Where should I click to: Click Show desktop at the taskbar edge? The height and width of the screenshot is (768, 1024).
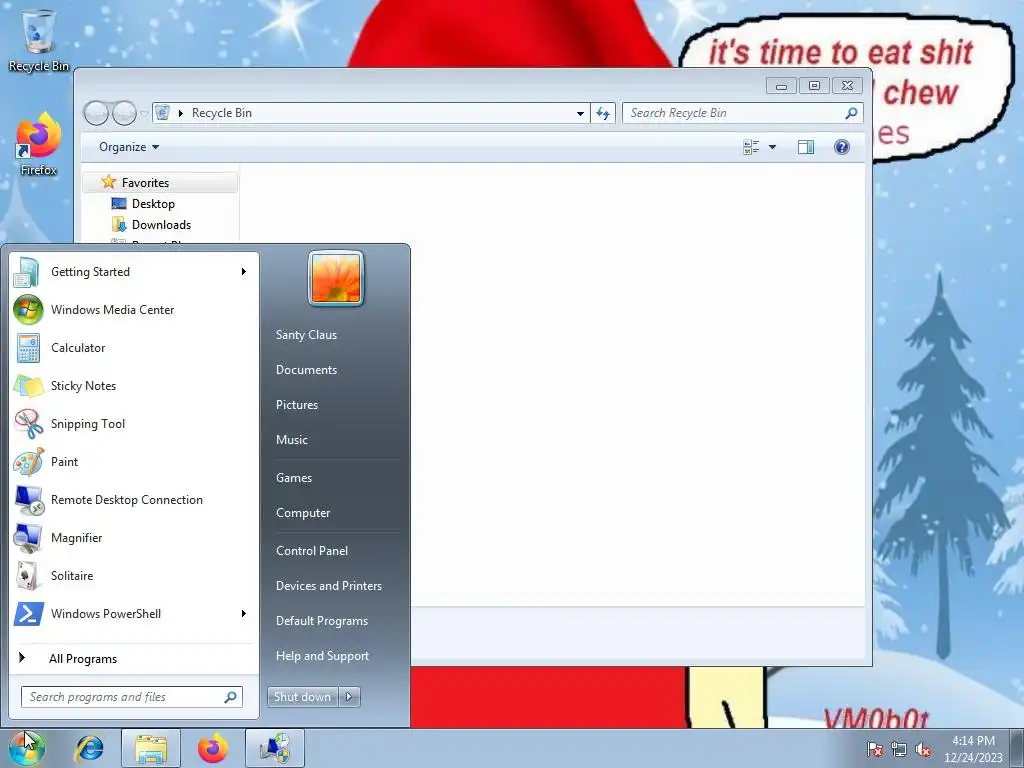coord(1018,748)
